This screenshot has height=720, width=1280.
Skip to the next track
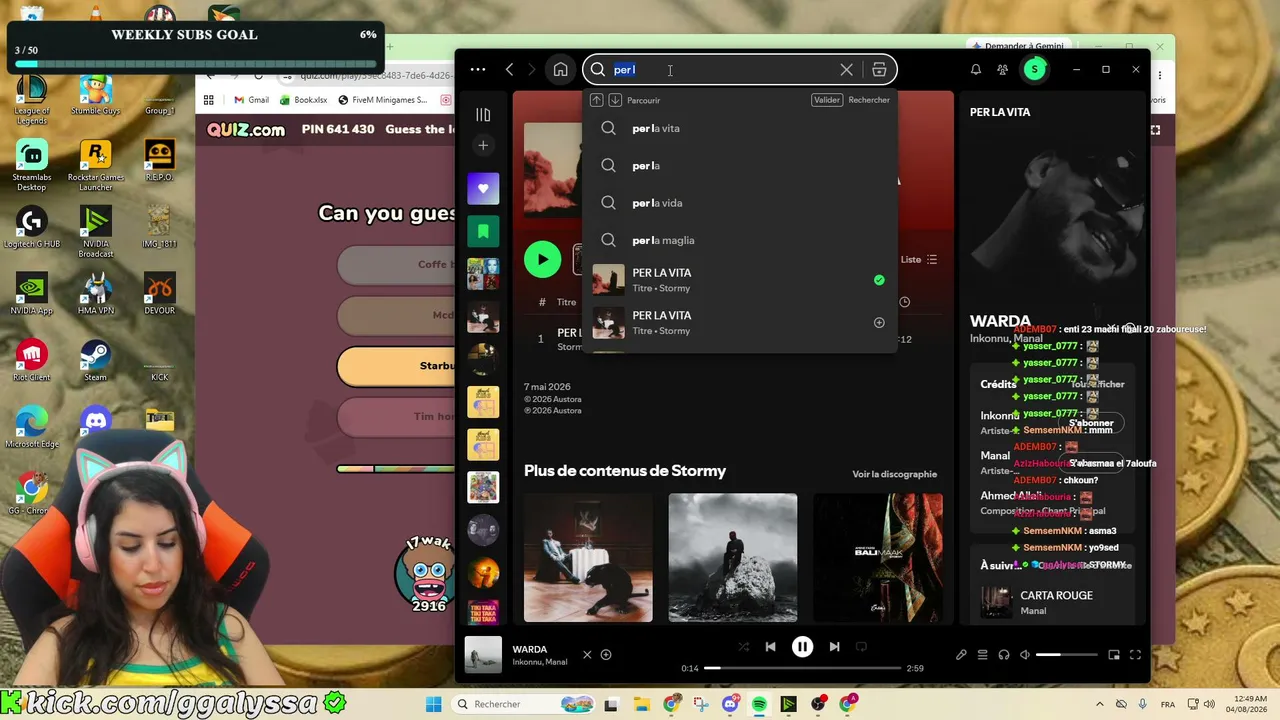tap(834, 647)
